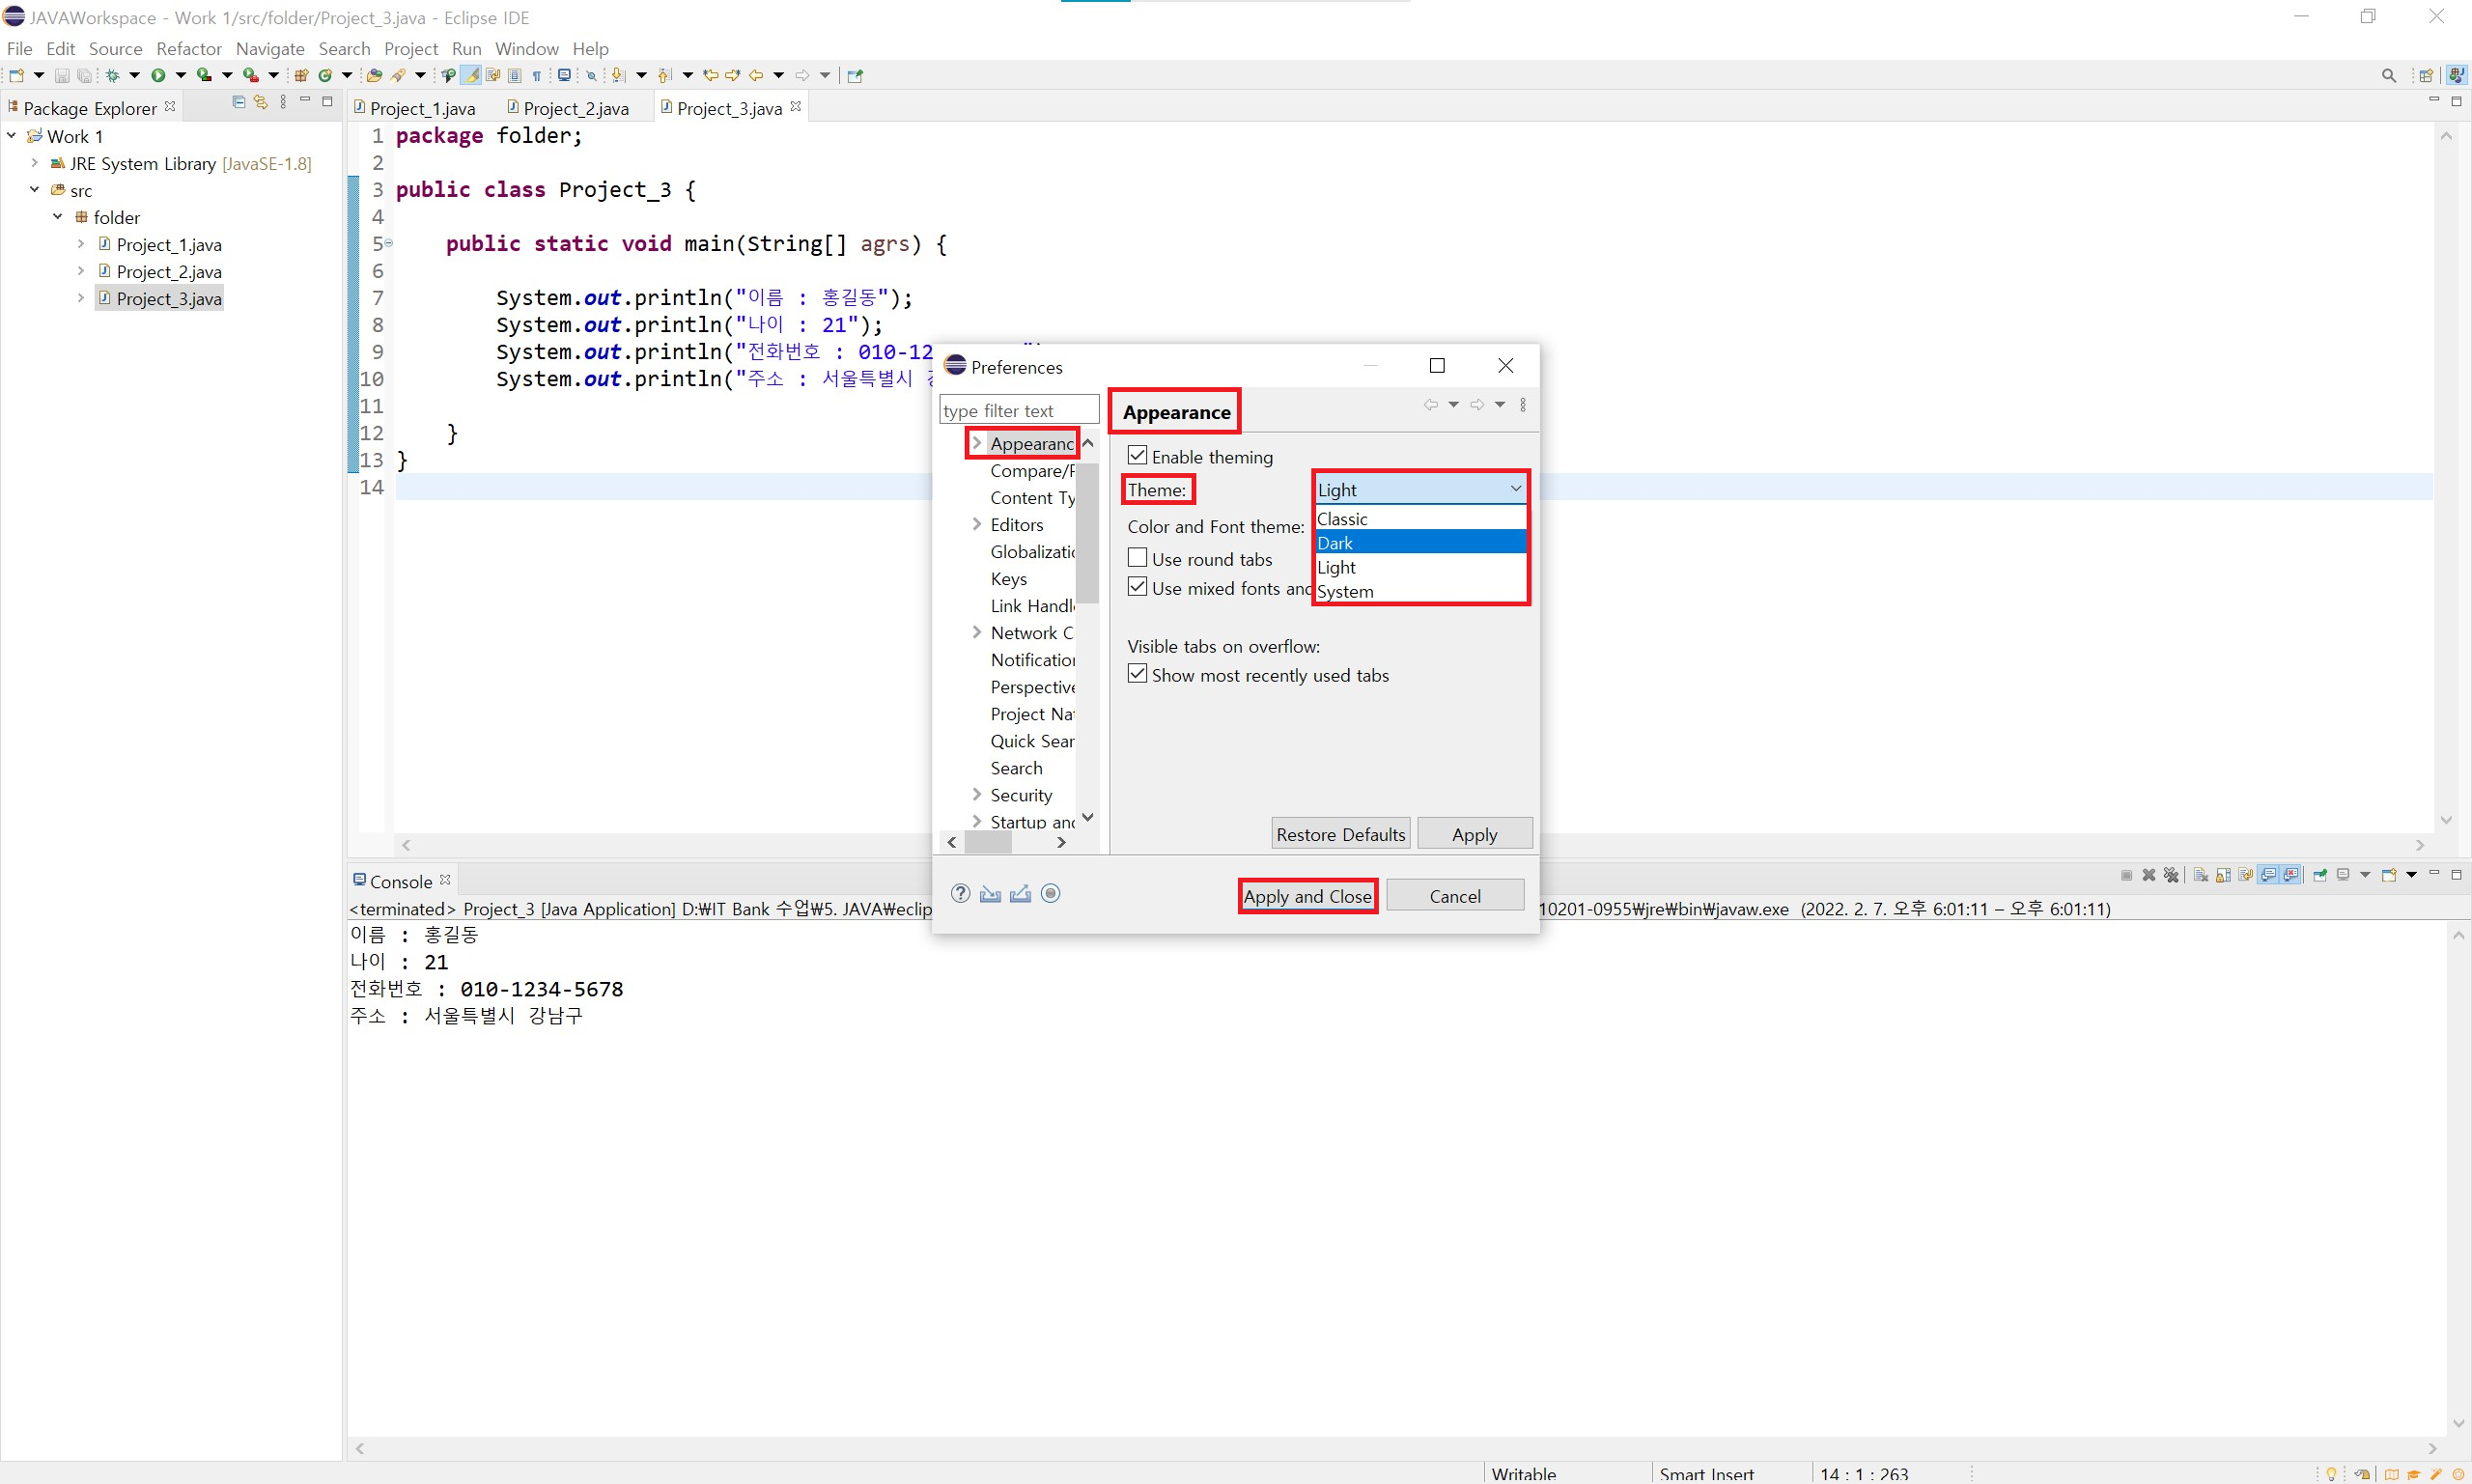
Task: Check the Use round tabs checkbox
Action: (1137, 558)
